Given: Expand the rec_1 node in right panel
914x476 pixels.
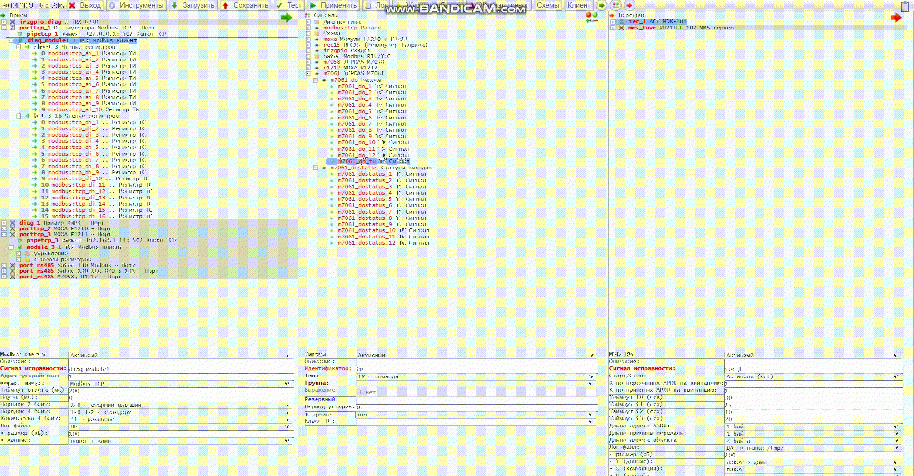Looking at the screenshot, I should click(613, 22).
